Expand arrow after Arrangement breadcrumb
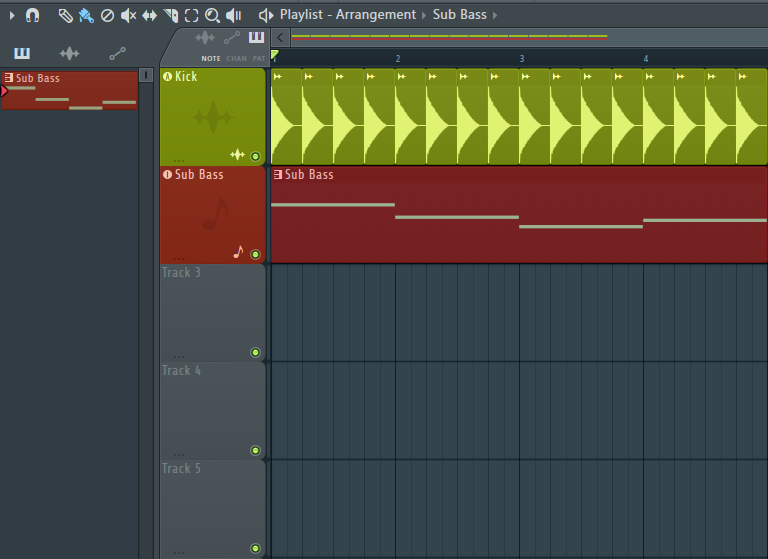The width and height of the screenshot is (768, 559). pyautogui.click(x=424, y=15)
